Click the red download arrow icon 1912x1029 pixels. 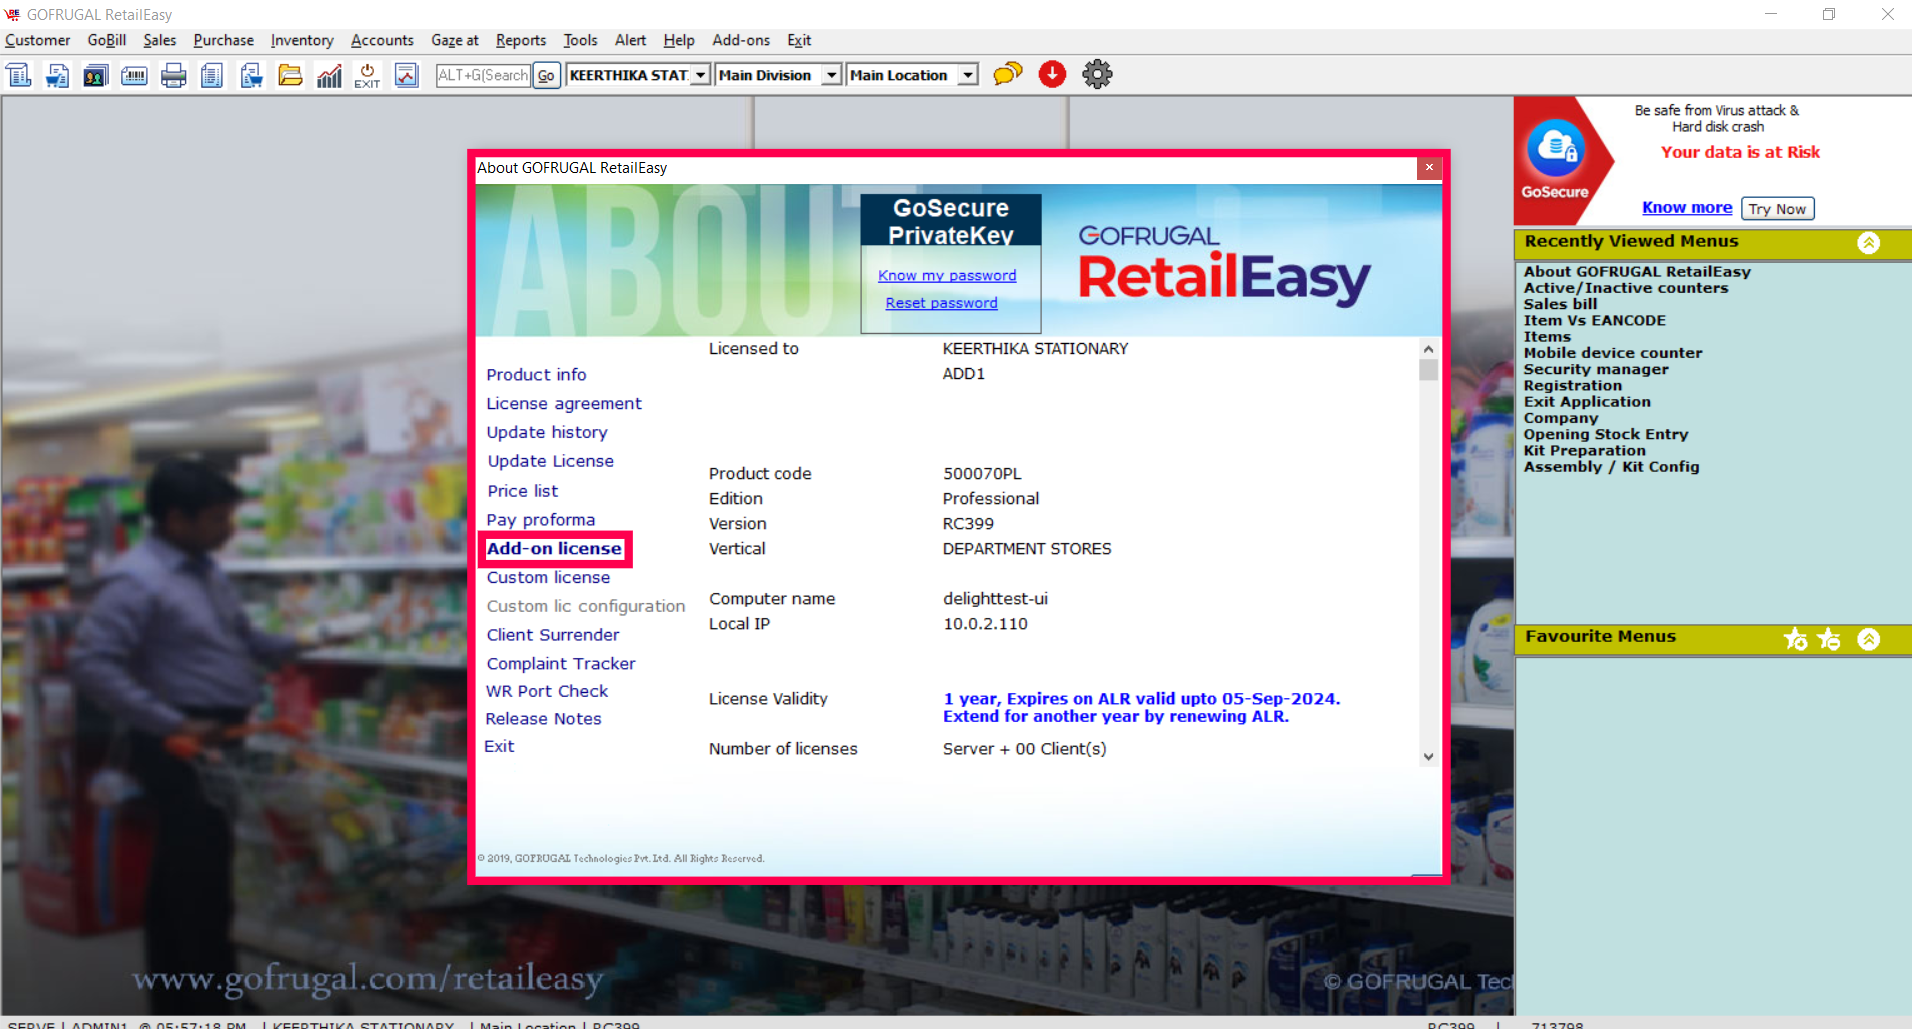(1052, 74)
